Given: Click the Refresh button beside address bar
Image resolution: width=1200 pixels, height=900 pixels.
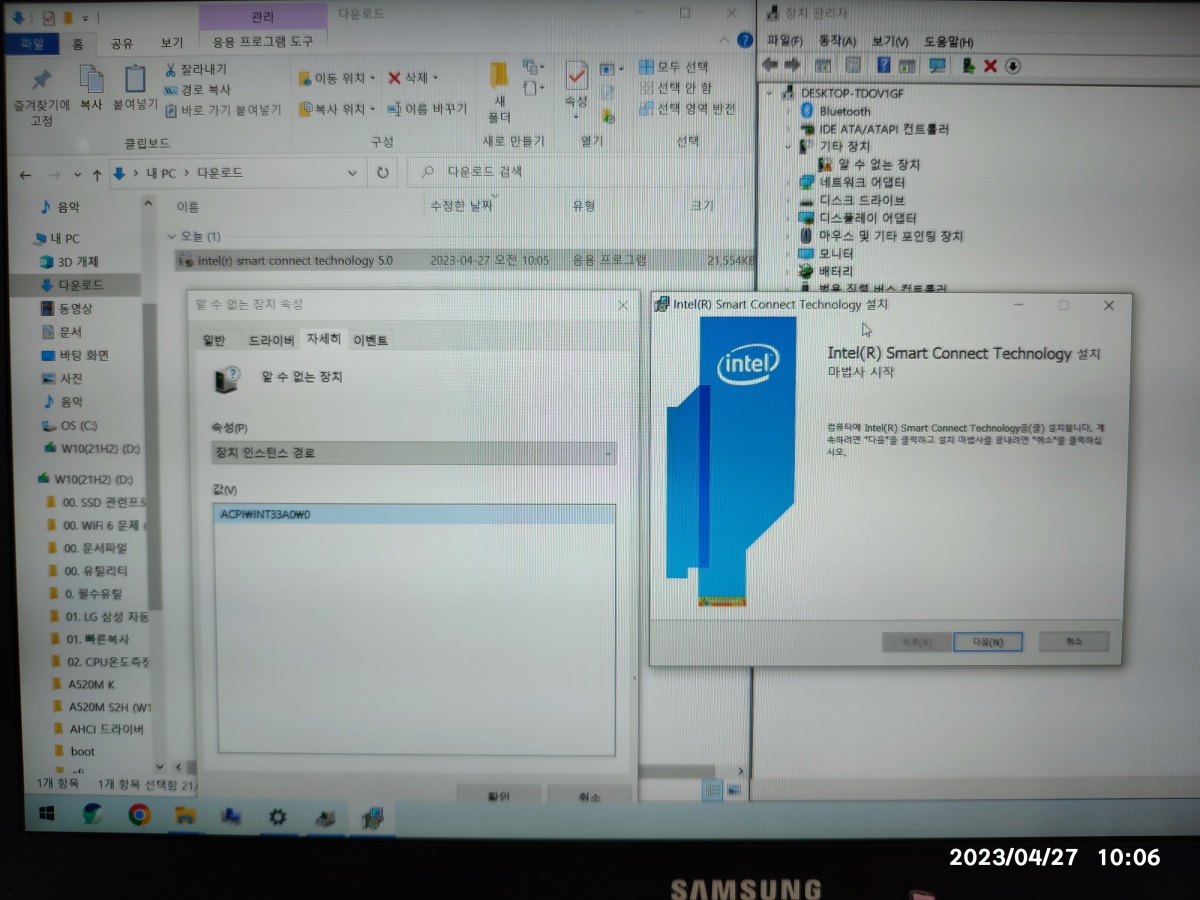Looking at the screenshot, I should (382, 173).
